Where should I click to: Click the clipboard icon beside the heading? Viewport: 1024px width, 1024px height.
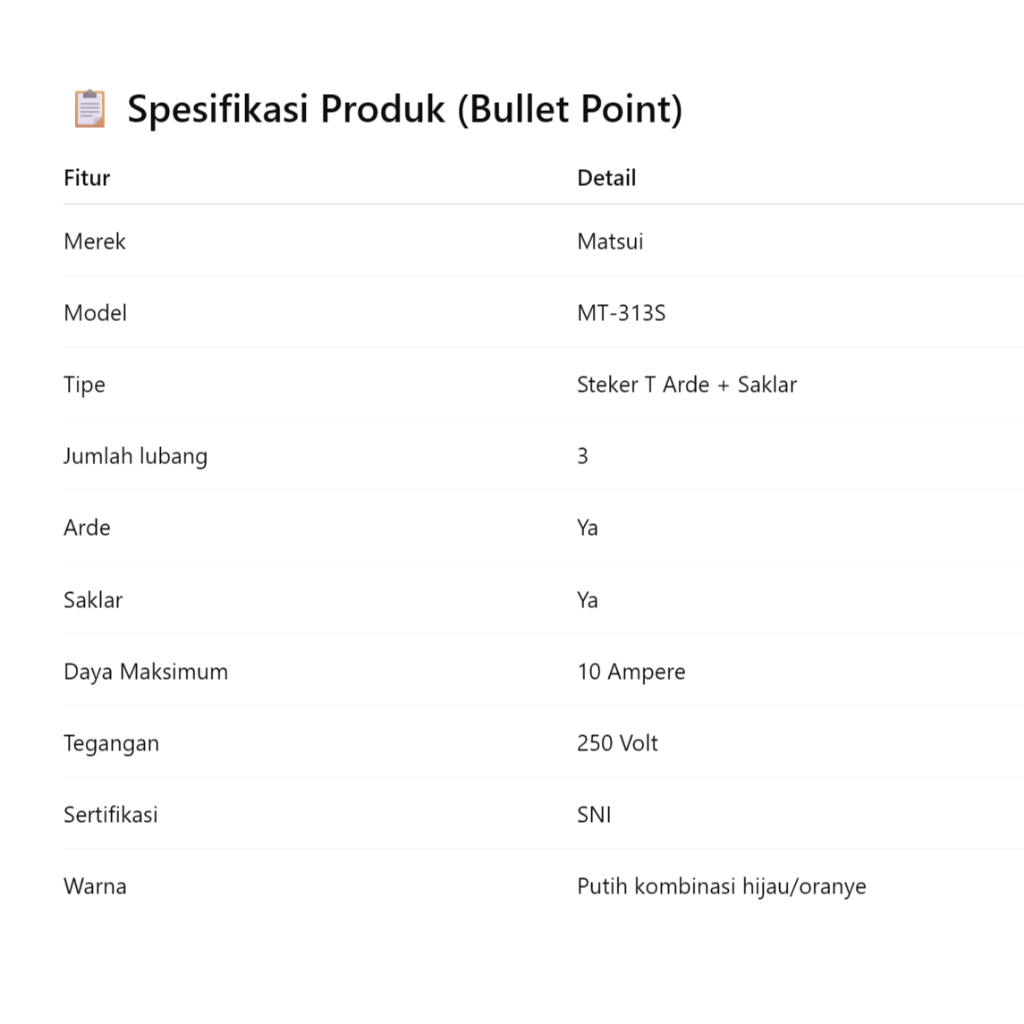pyautogui.click(x=89, y=108)
